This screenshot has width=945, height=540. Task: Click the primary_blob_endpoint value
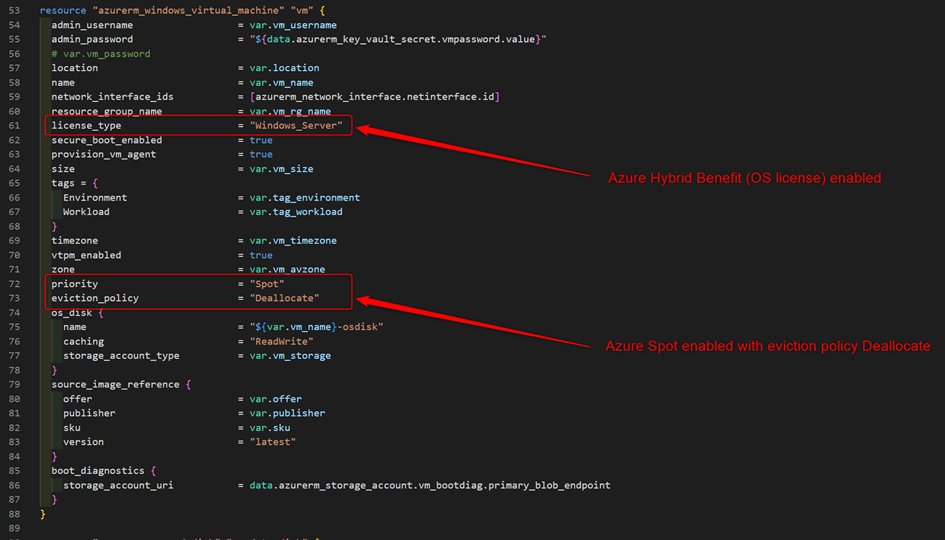[x=430, y=485]
